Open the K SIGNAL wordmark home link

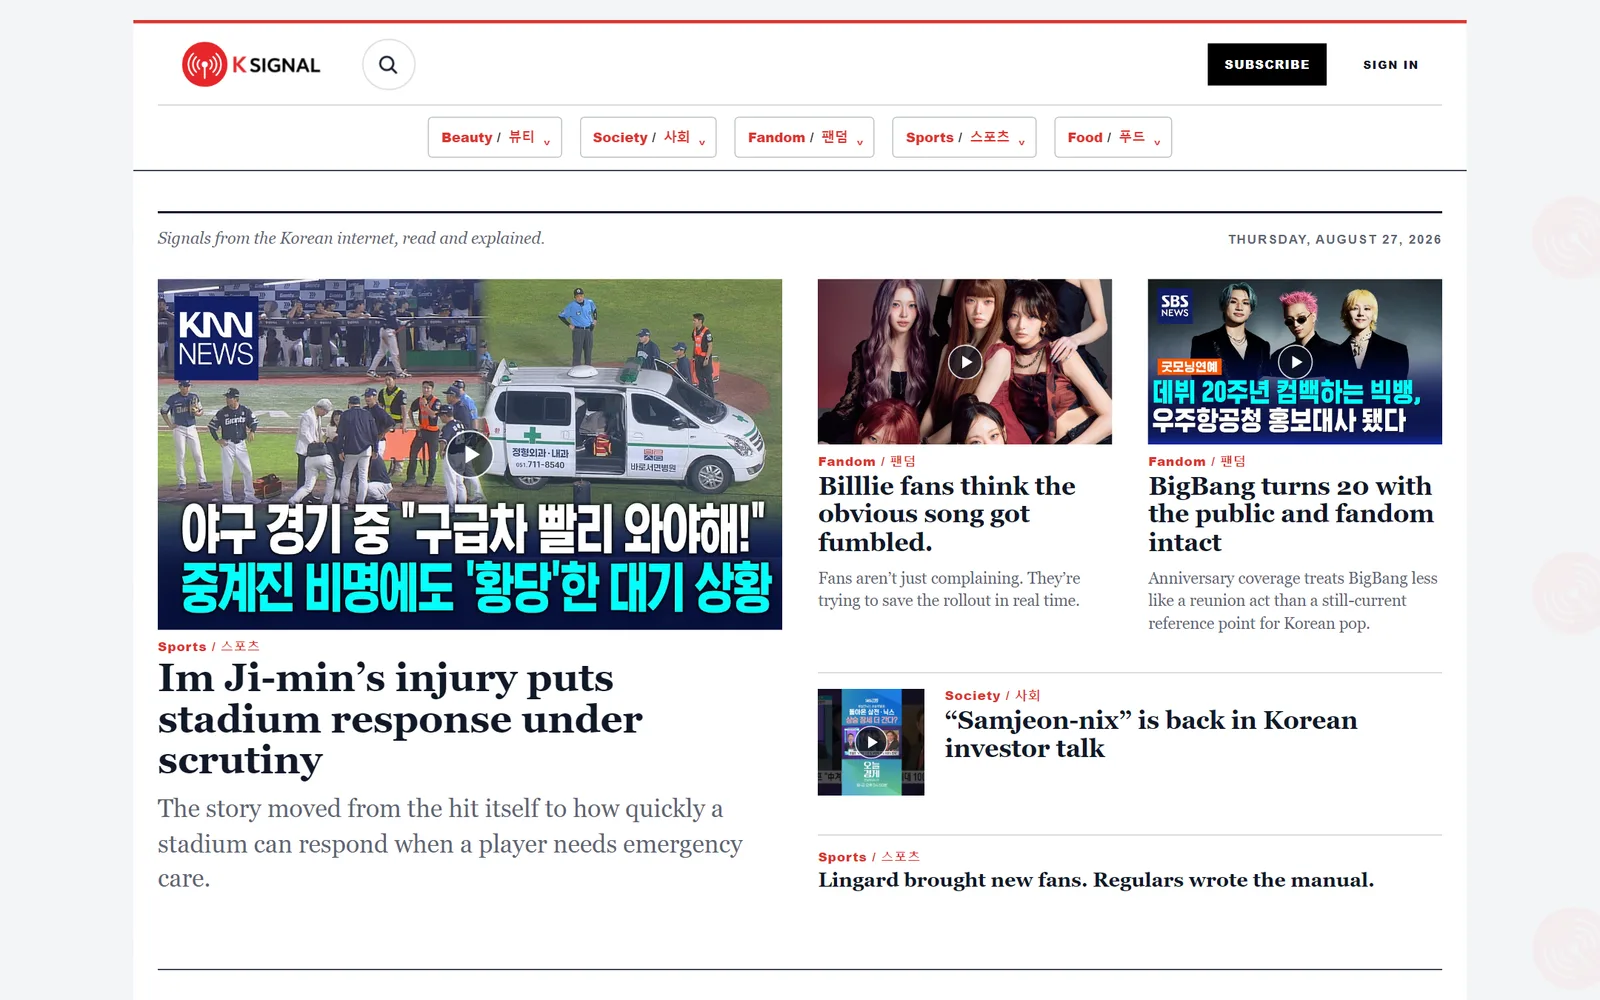[277, 65]
